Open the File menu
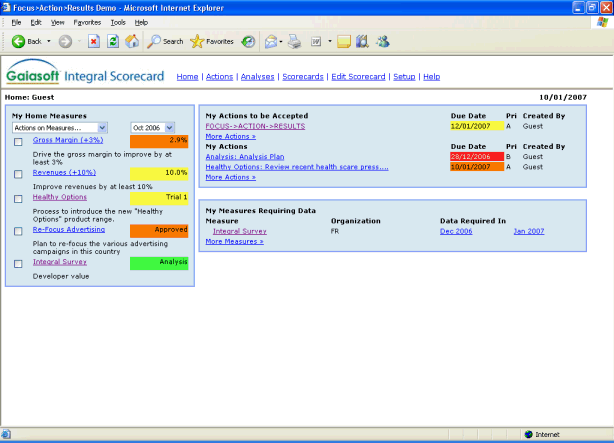 click(16, 23)
